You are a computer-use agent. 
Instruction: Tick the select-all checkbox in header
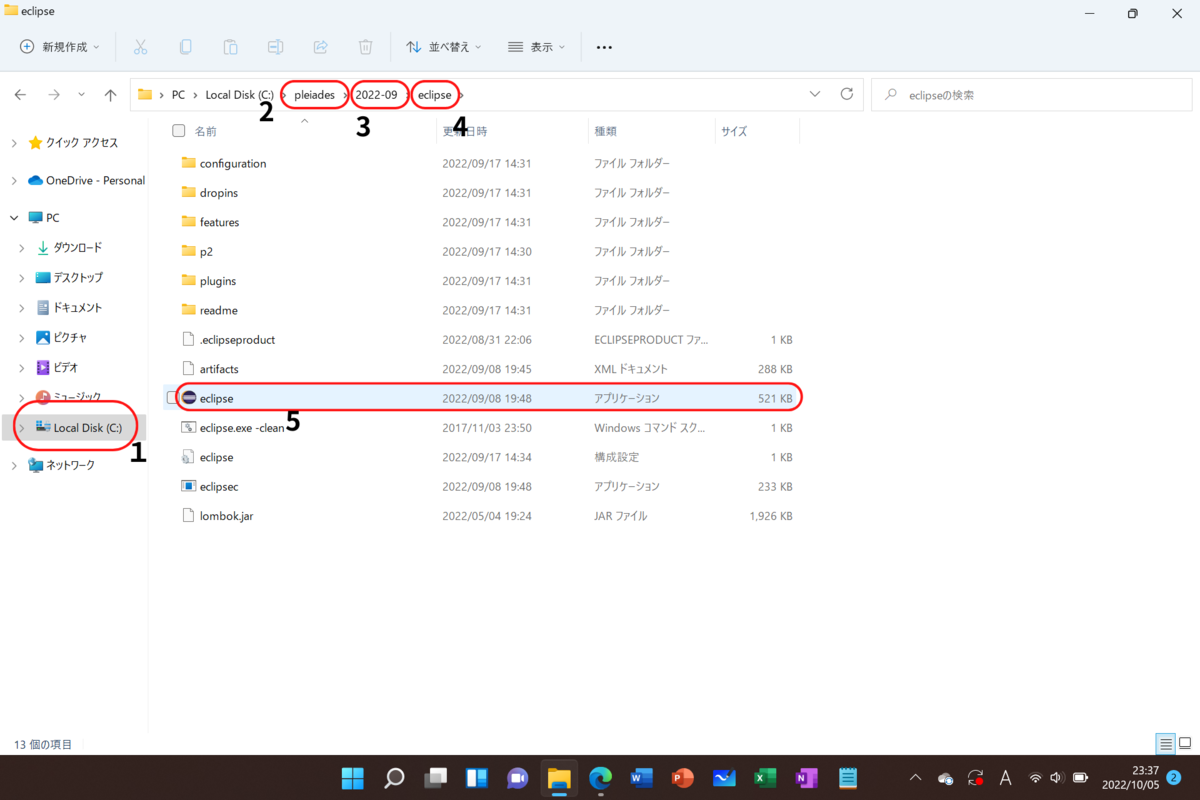point(179,131)
